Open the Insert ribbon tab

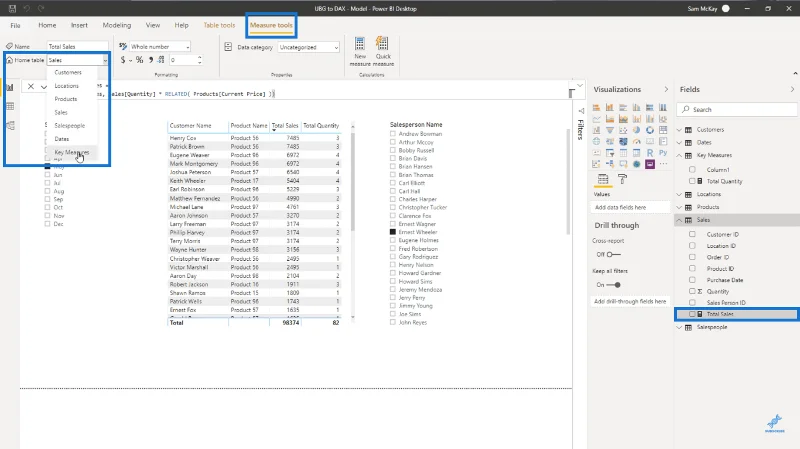coord(79,25)
